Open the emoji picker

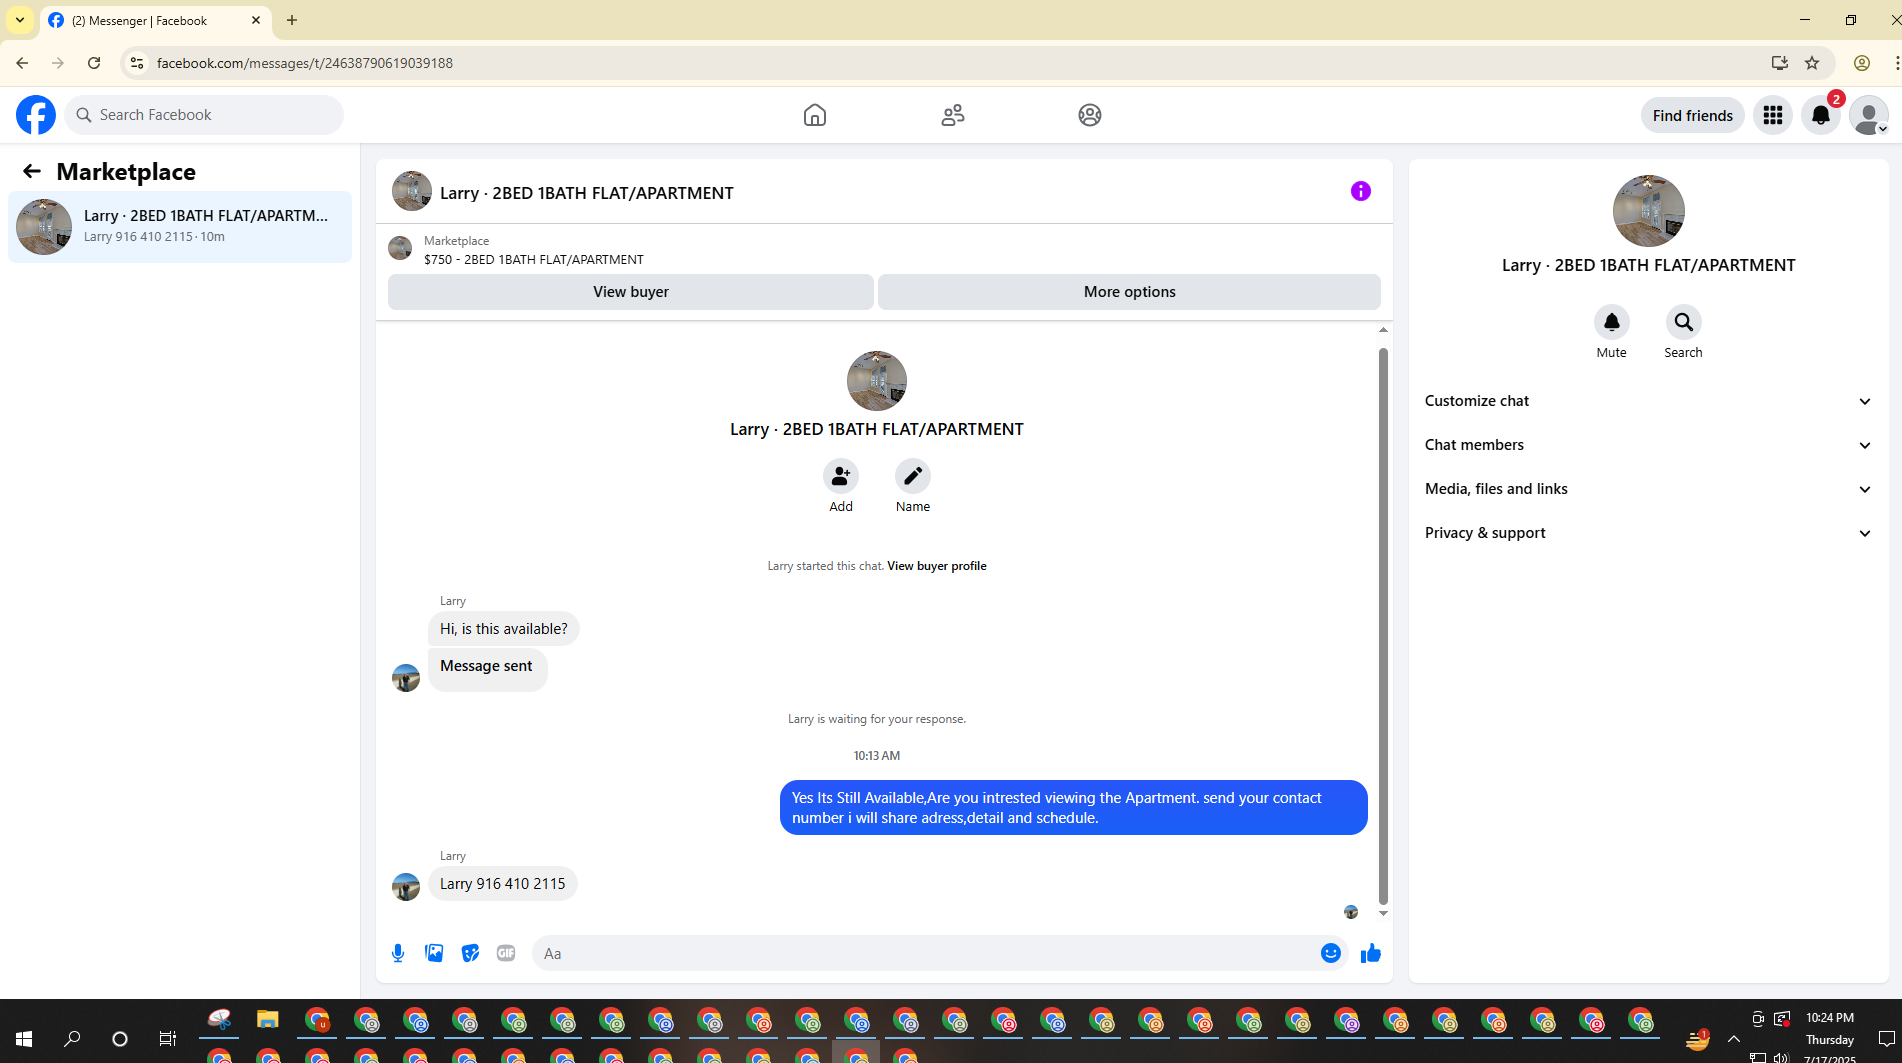pyautogui.click(x=1331, y=953)
